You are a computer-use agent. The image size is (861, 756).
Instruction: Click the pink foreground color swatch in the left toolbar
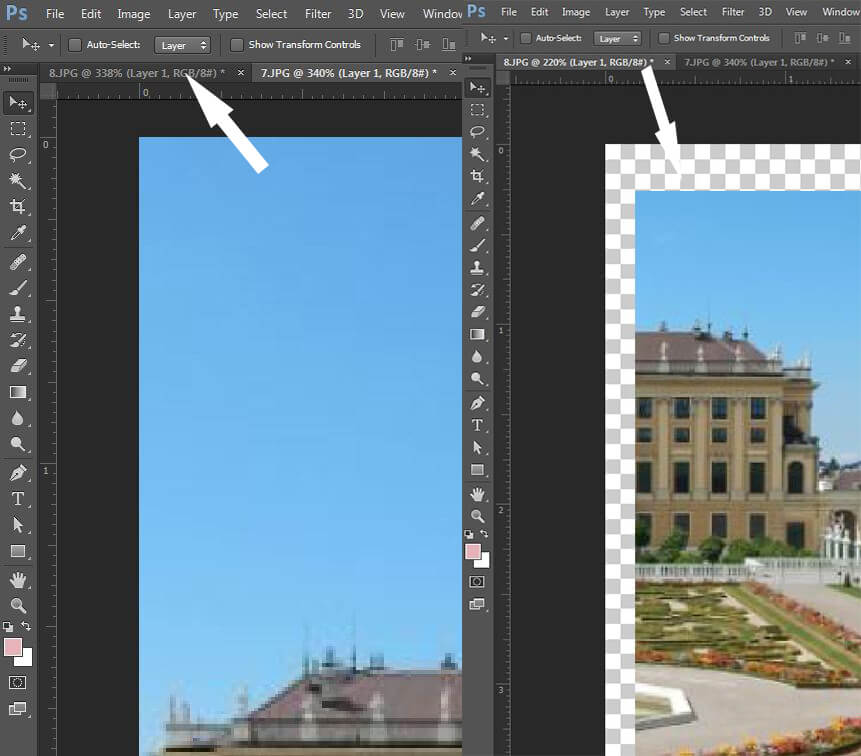click(x=13, y=647)
